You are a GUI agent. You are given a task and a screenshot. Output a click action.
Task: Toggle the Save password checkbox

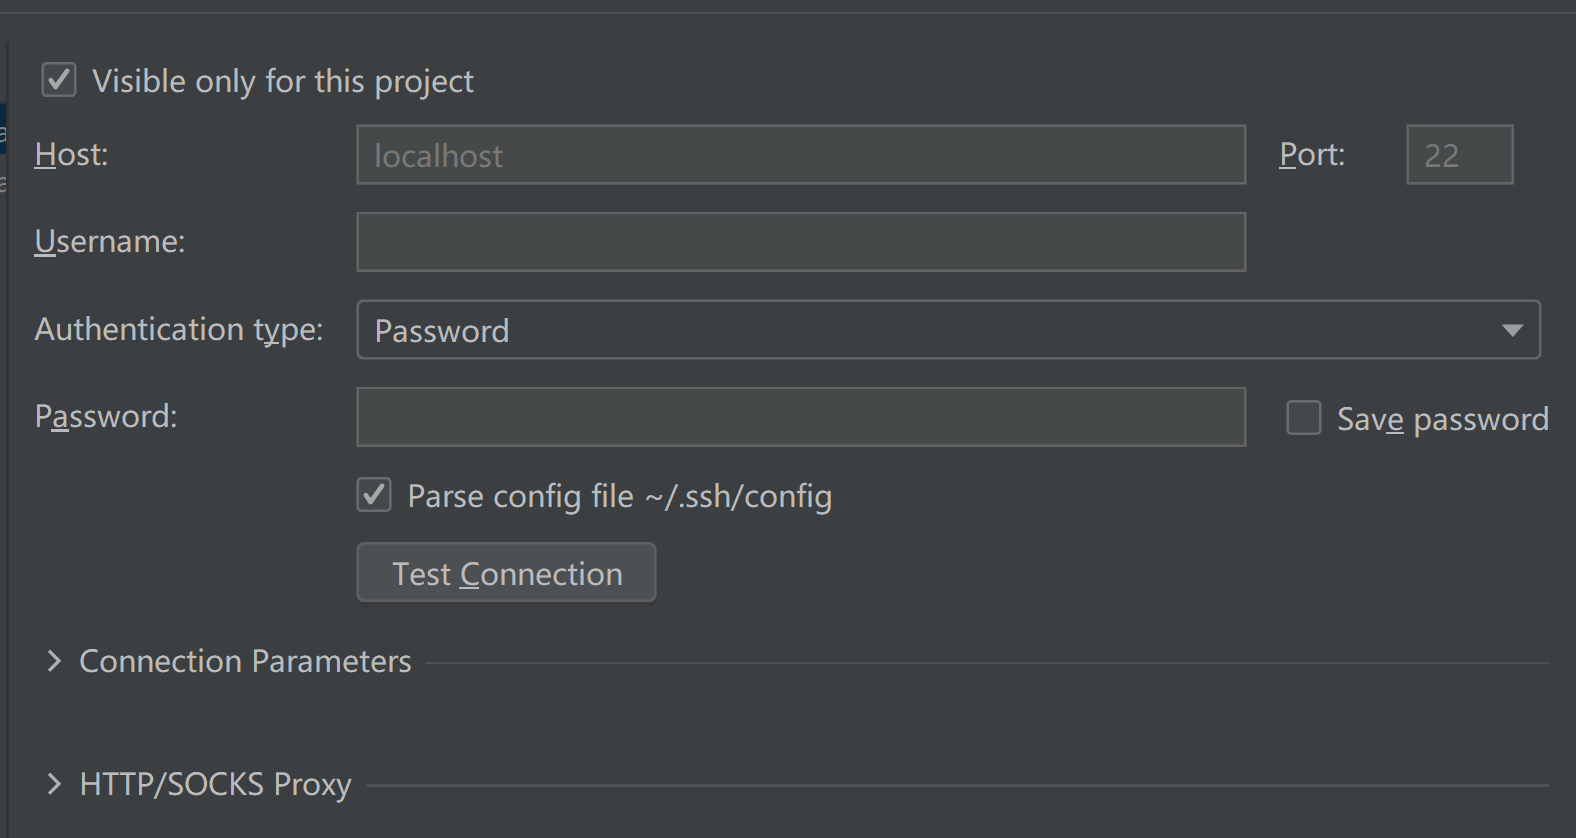[1303, 418]
